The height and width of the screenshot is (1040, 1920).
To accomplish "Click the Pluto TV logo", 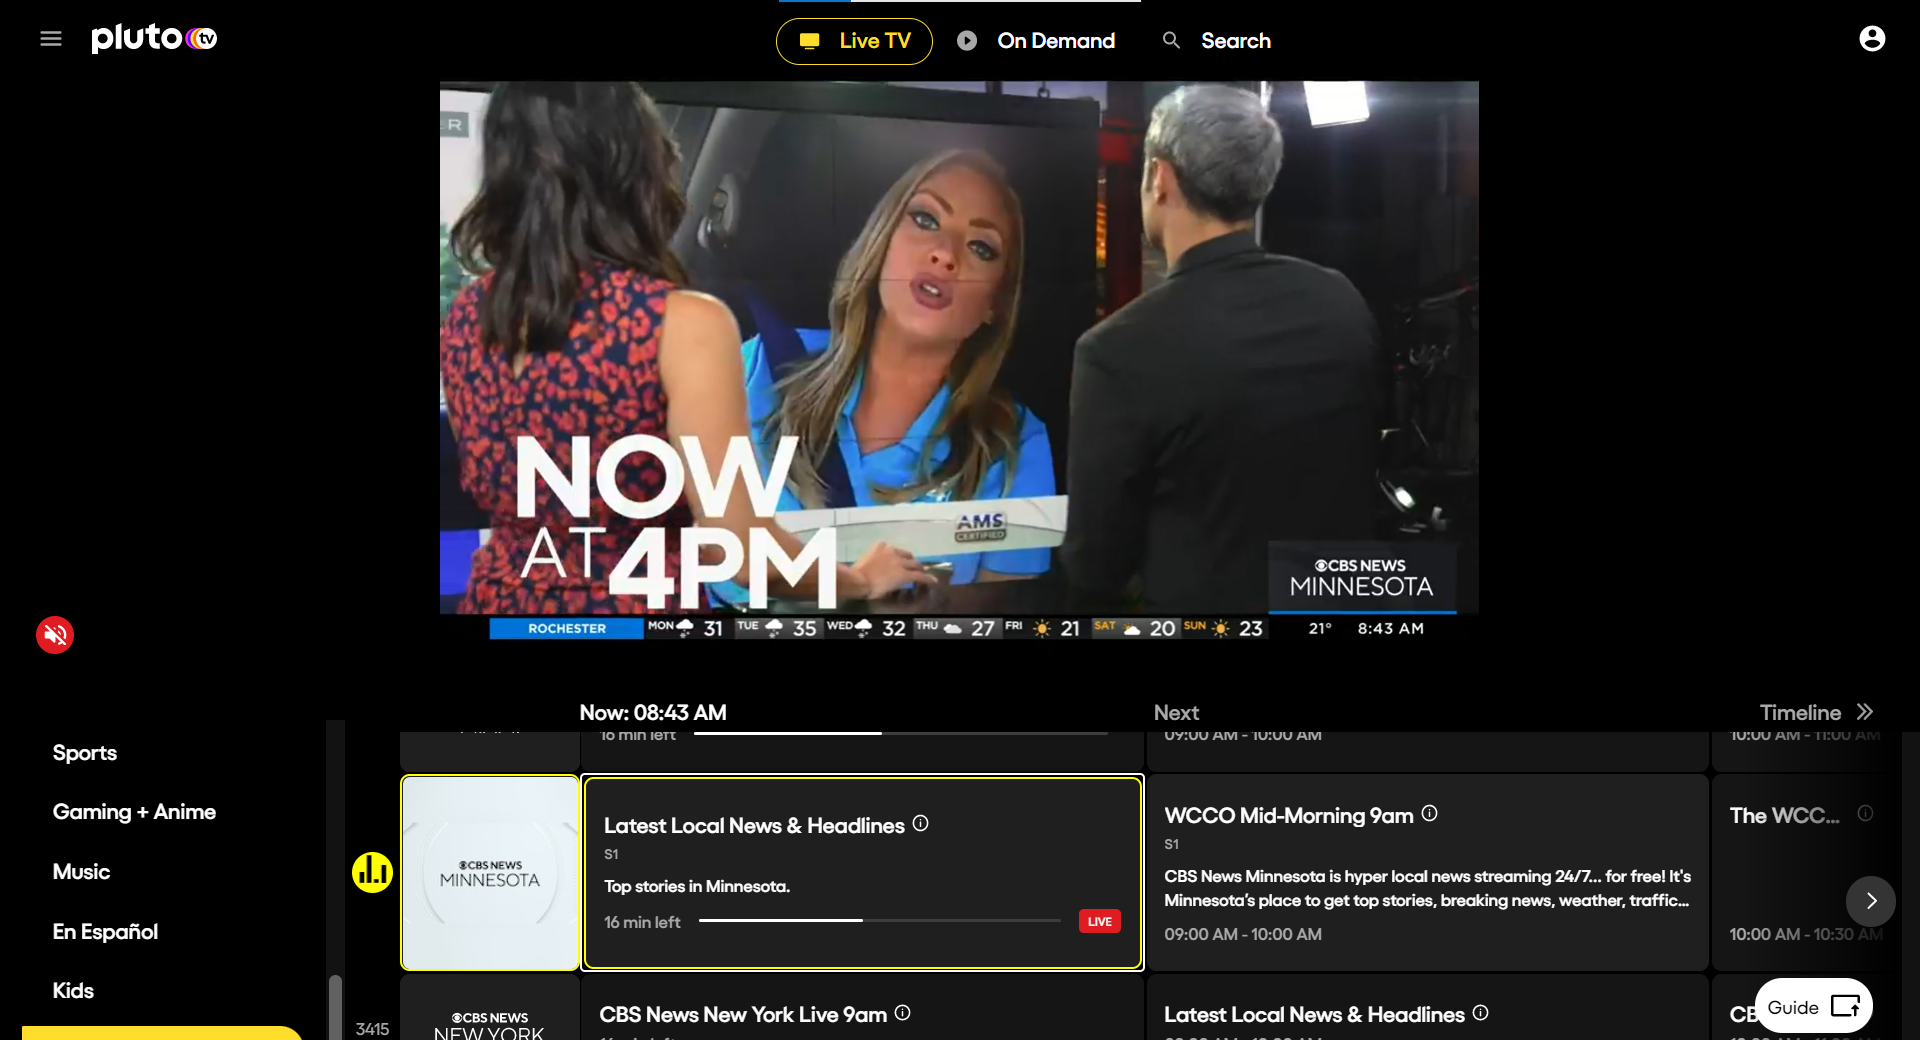I will point(154,39).
